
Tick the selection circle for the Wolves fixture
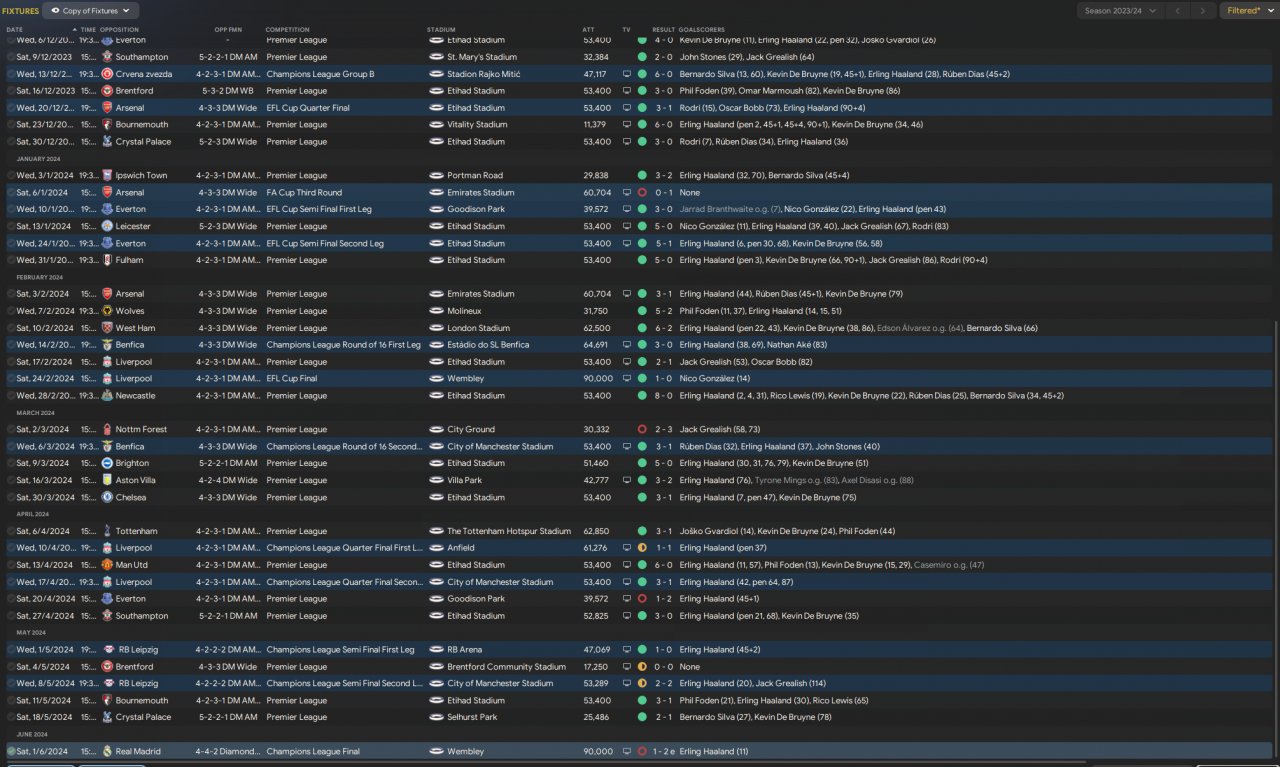pyautogui.click(x=11, y=311)
